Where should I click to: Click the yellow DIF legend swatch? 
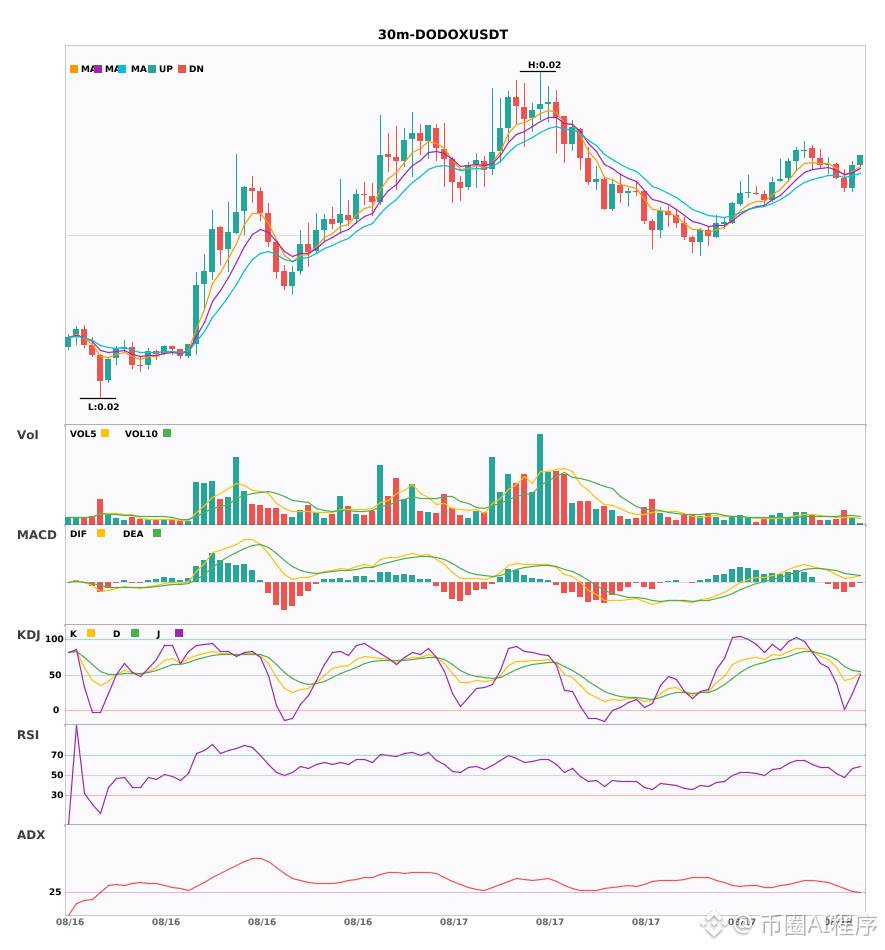(x=101, y=533)
